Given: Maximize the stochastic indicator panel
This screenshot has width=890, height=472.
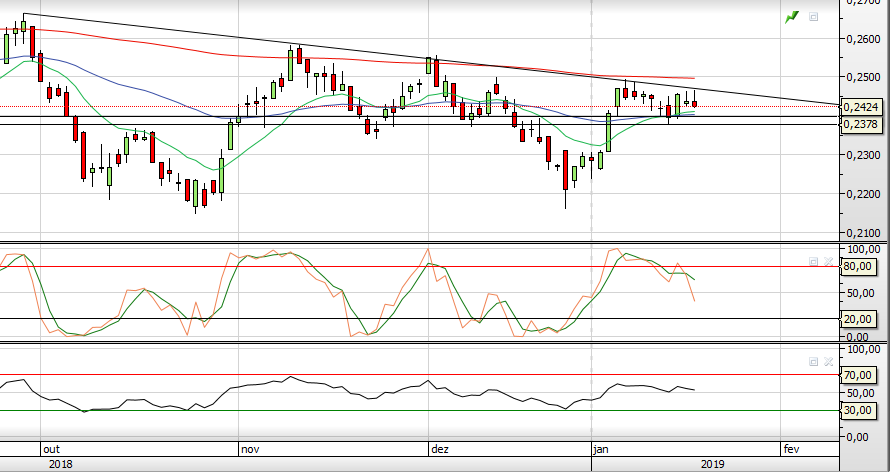Looking at the screenshot, I should (x=813, y=261).
